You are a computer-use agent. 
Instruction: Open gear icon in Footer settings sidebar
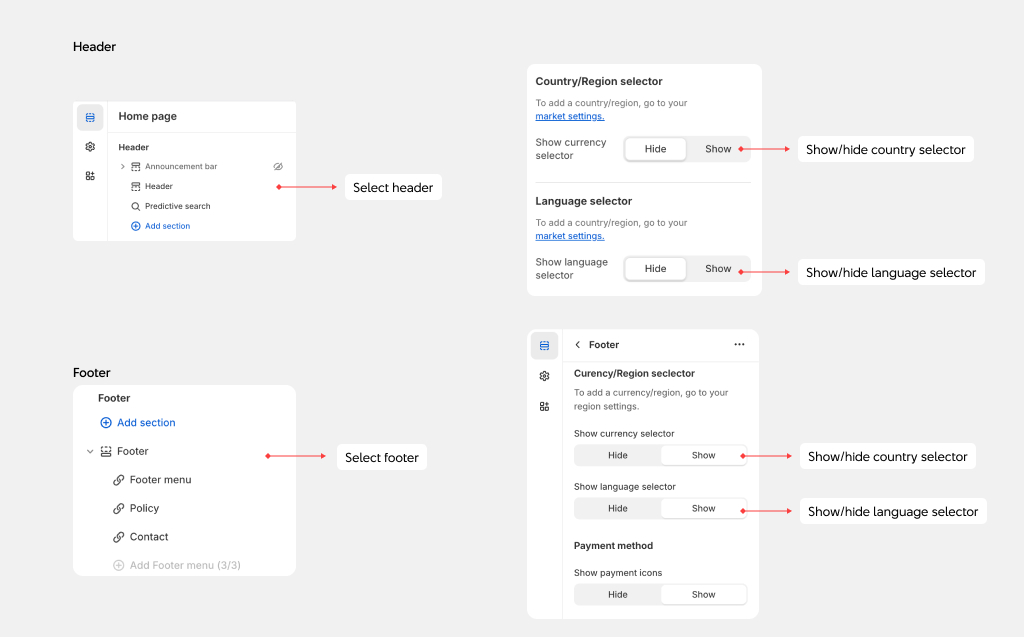pos(544,376)
